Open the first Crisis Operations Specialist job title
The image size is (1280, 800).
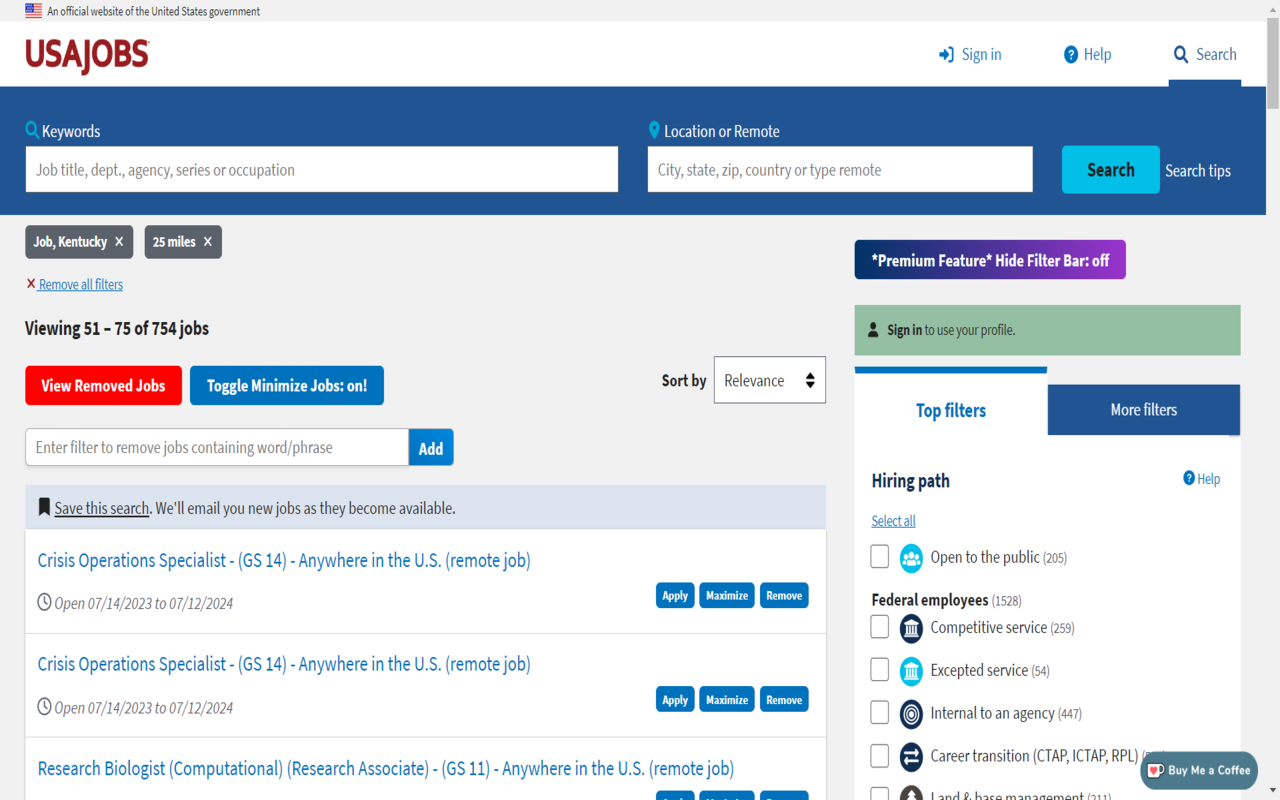[x=284, y=560]
